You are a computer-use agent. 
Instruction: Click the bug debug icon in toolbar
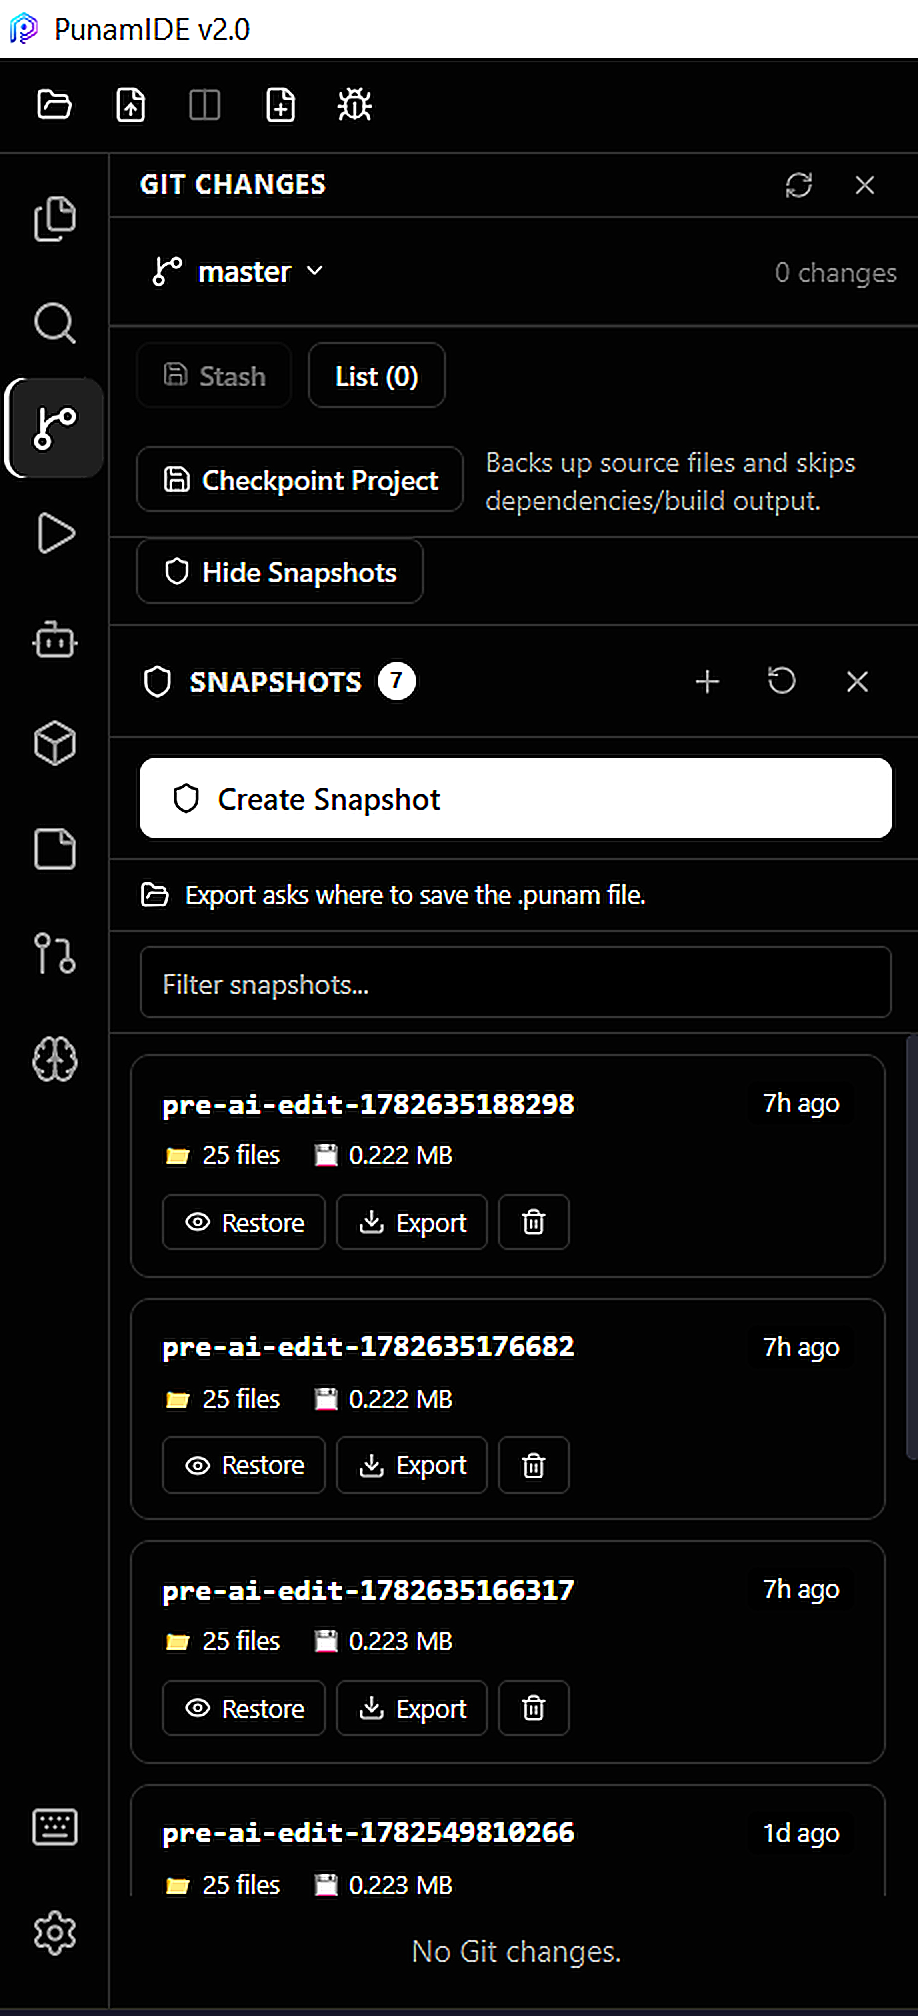click(x=354, y=104)
